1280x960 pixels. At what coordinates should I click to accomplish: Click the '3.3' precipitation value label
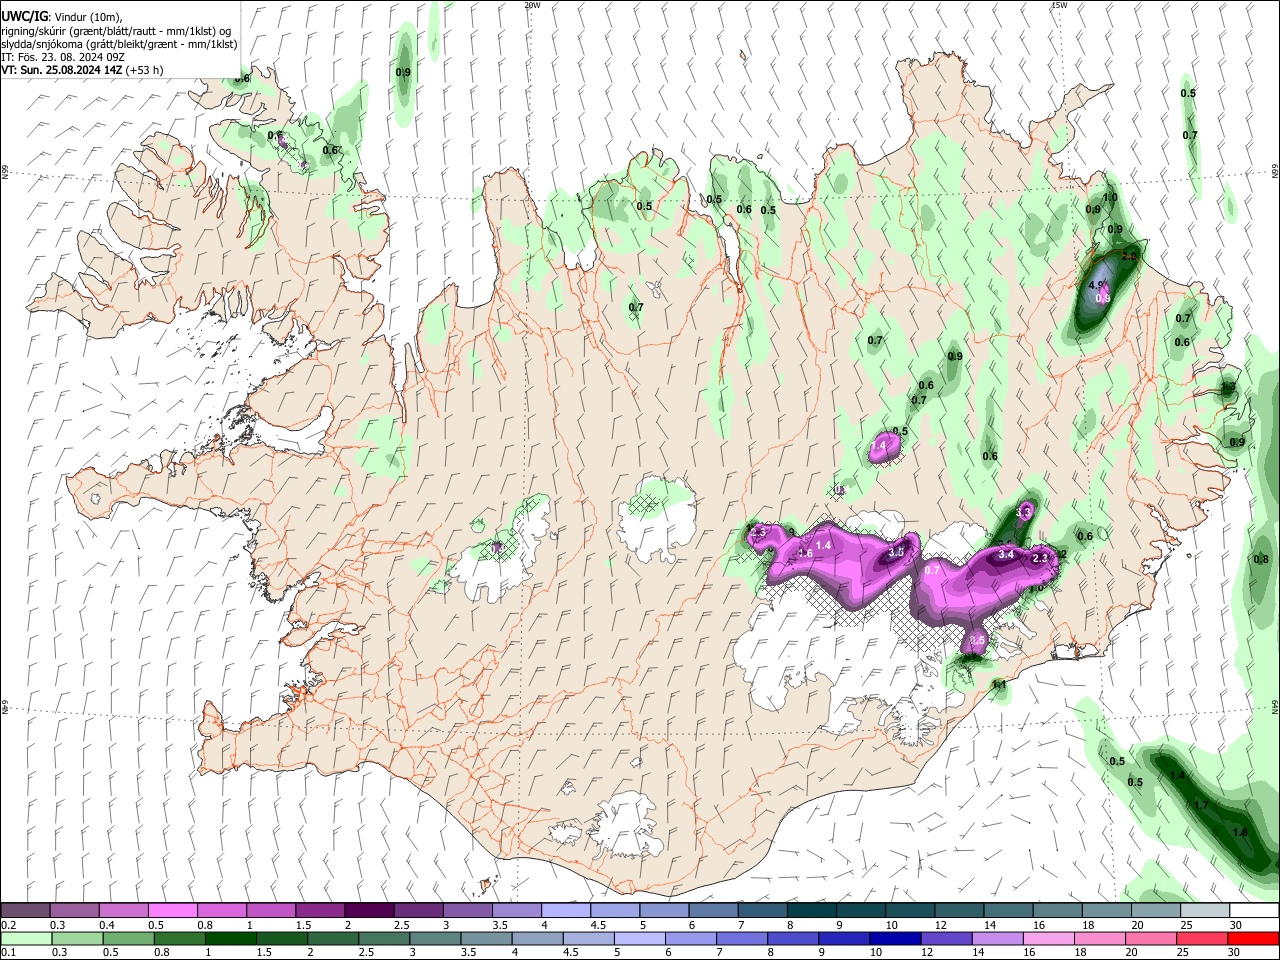click(1023, 512)
